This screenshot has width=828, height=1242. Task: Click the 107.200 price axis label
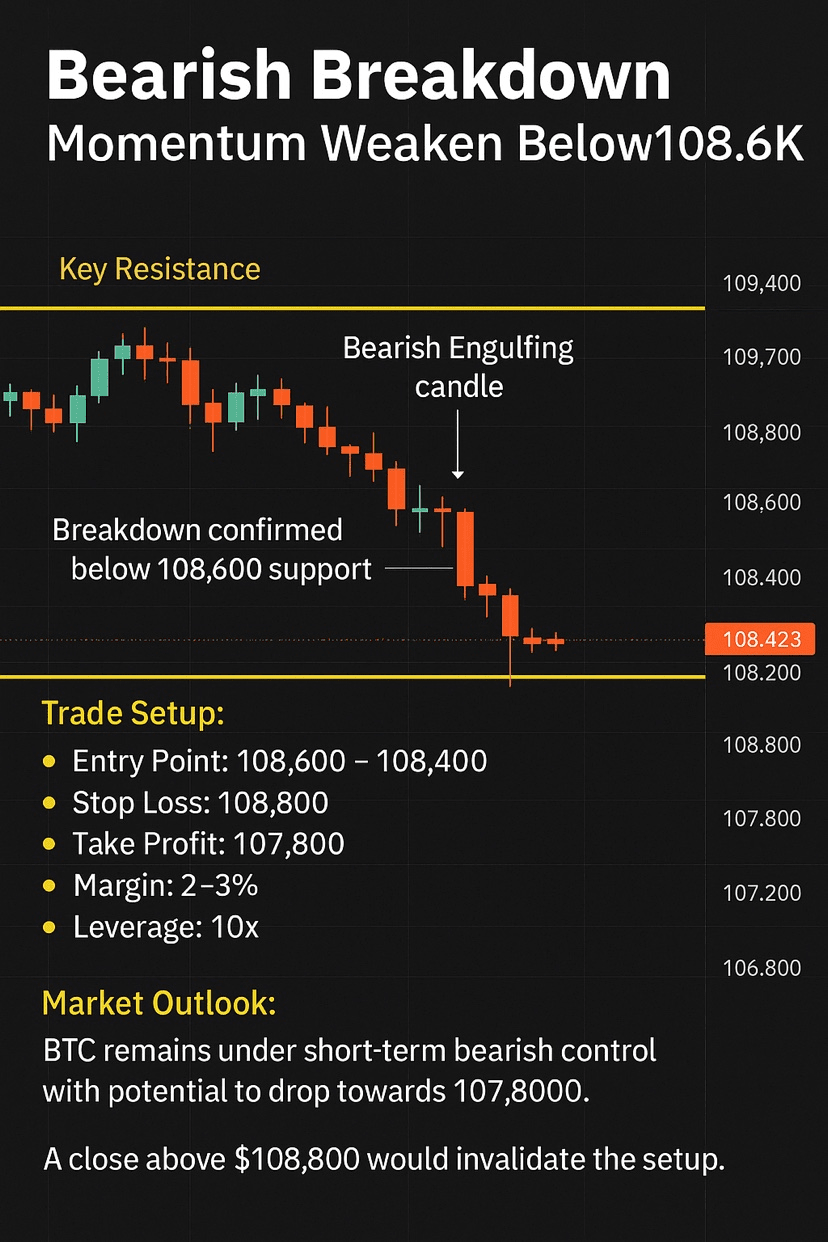point(761,893)
